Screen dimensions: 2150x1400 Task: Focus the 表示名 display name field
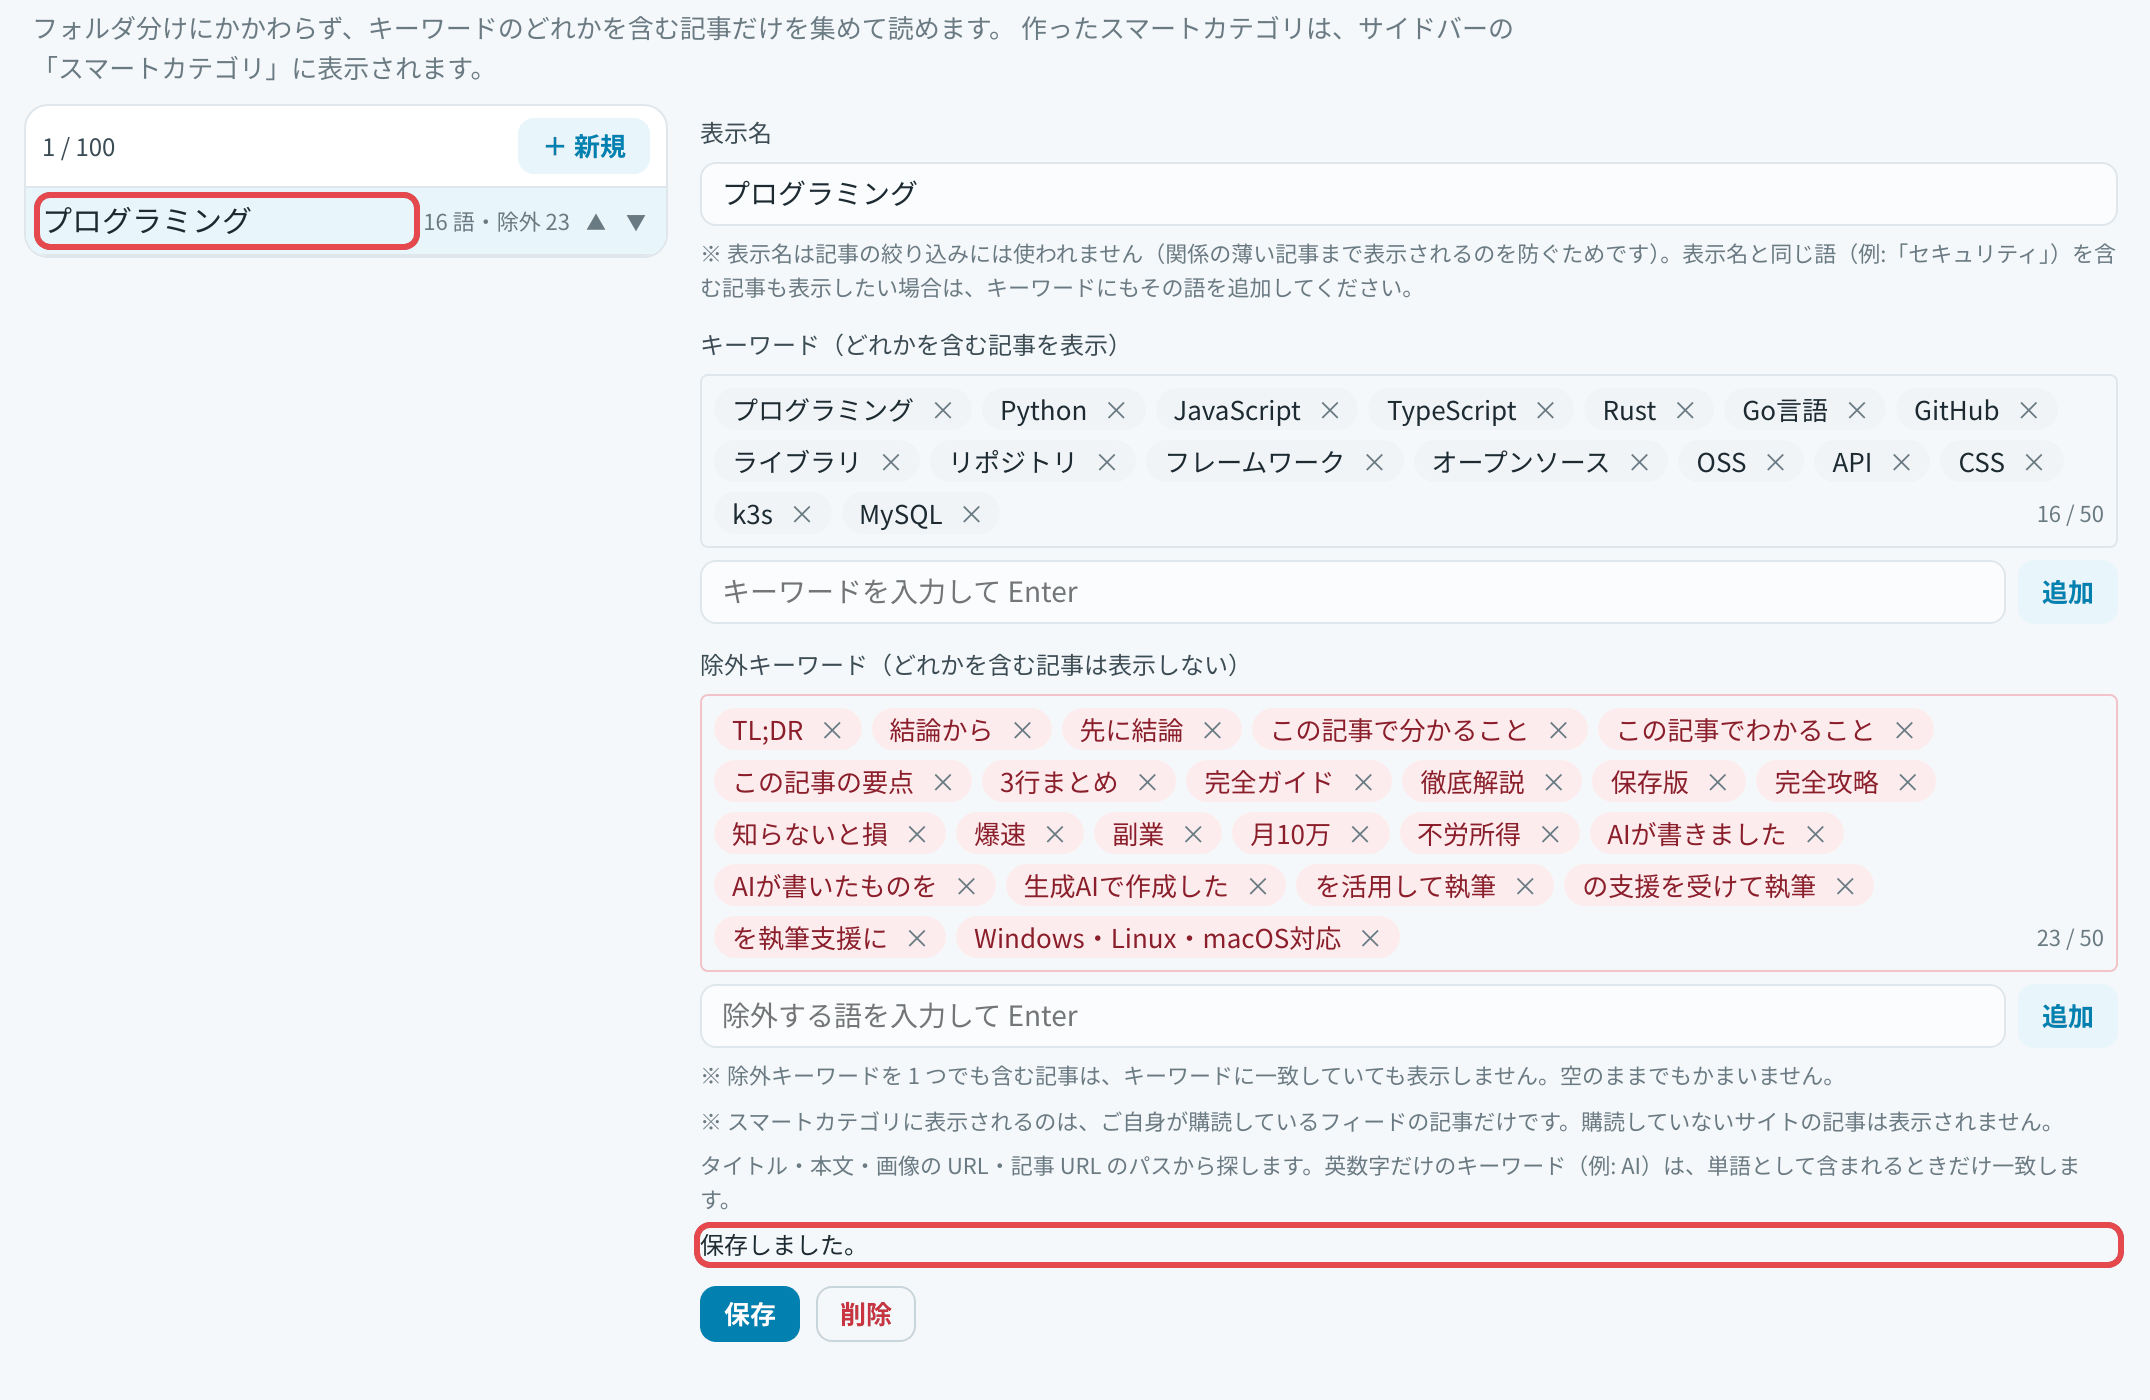(x=1408, y=194)
